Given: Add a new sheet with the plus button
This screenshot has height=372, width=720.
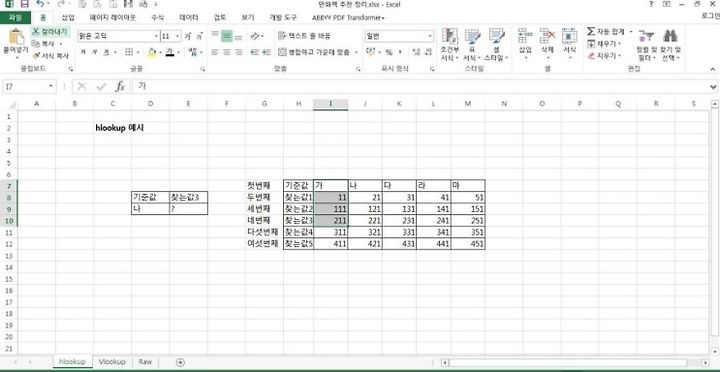Looking at the screenshot, I should point(180,362).
